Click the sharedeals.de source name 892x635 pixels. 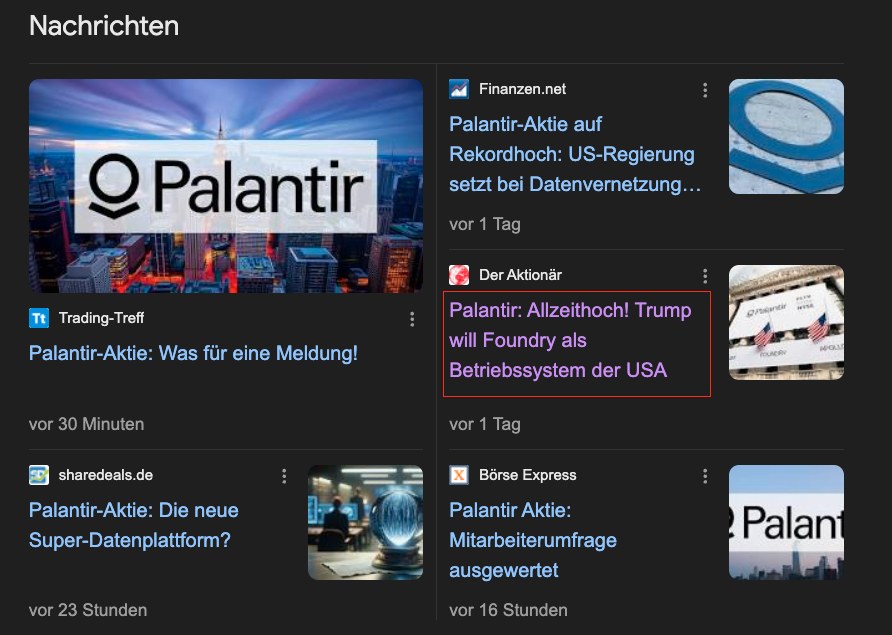click(106, 475)
